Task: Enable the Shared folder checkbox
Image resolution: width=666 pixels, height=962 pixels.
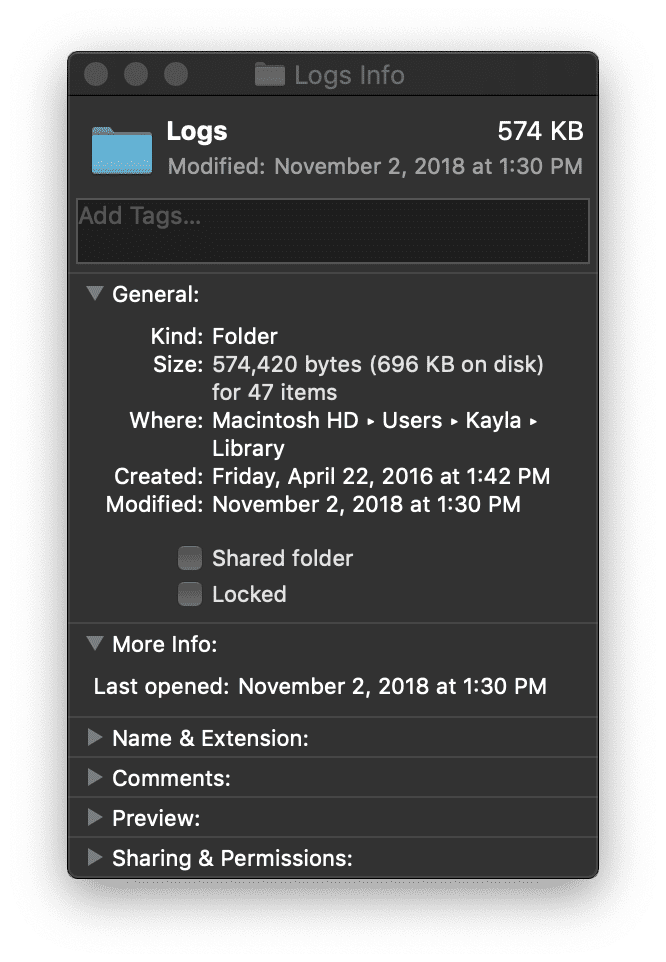Action: coord(190,558)
